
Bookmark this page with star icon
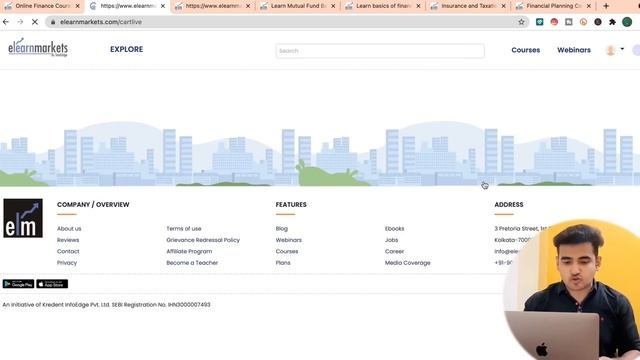tap(521, 22)
